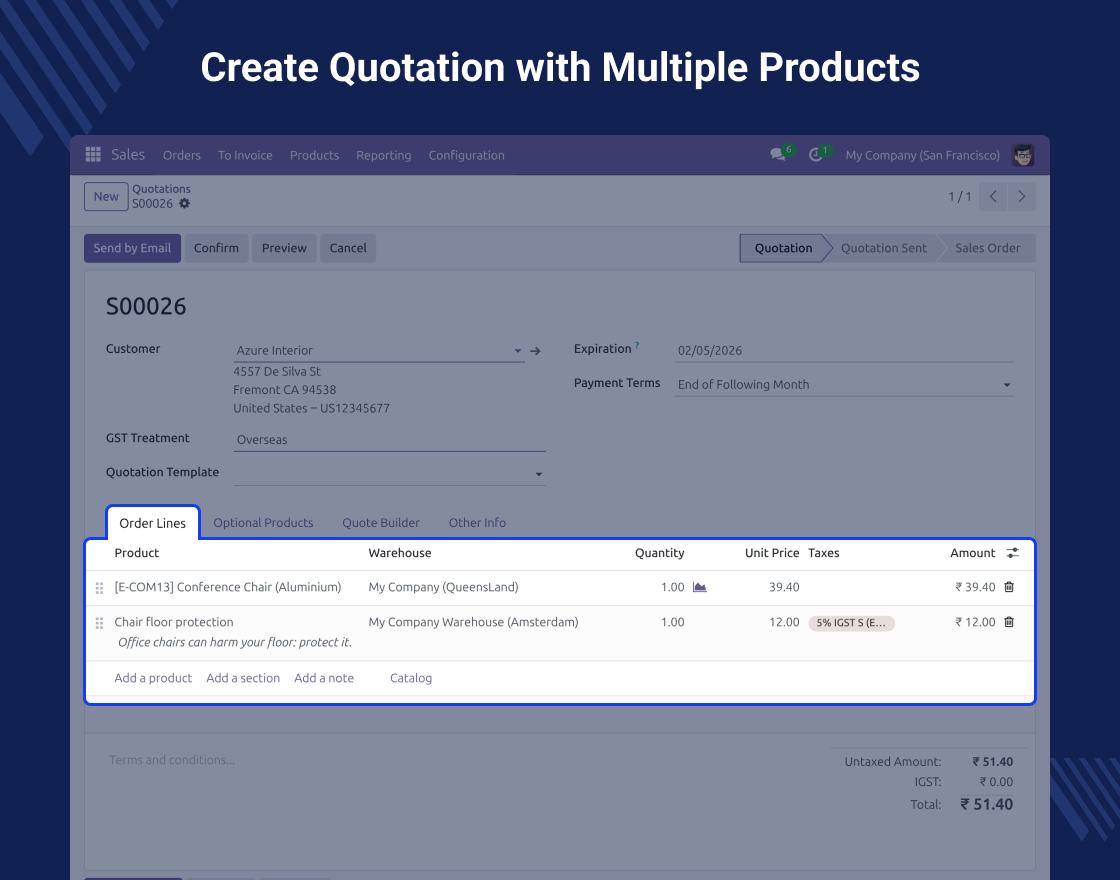Click My Company Warehouse (Amsterdam) cell
This screenshot has height=880, width=1120.
474,622
